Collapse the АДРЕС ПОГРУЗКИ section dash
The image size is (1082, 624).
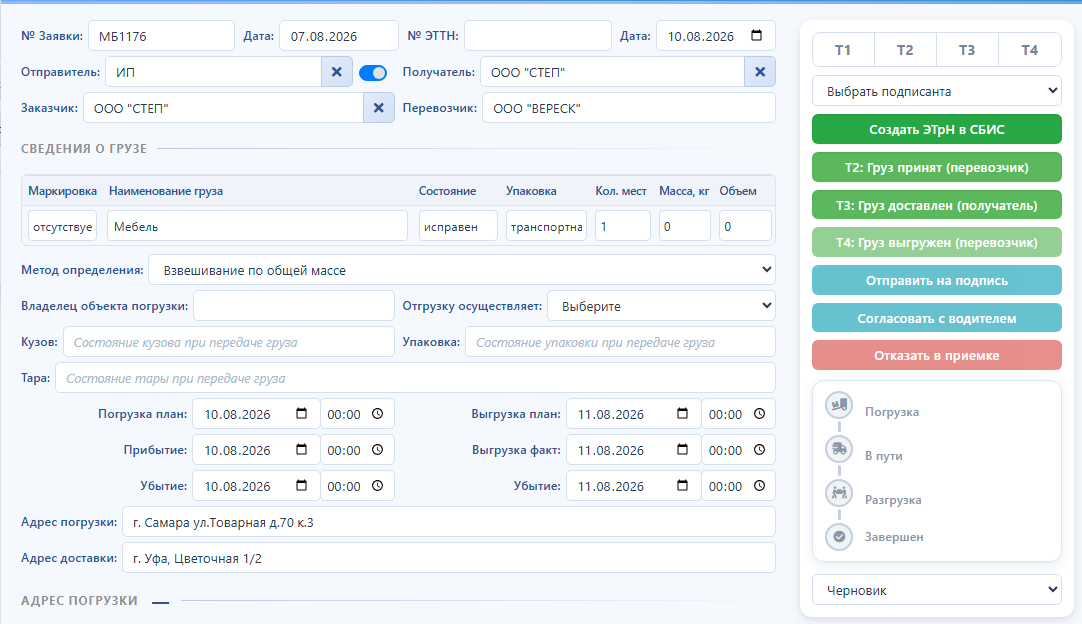(x=160, y=603)
